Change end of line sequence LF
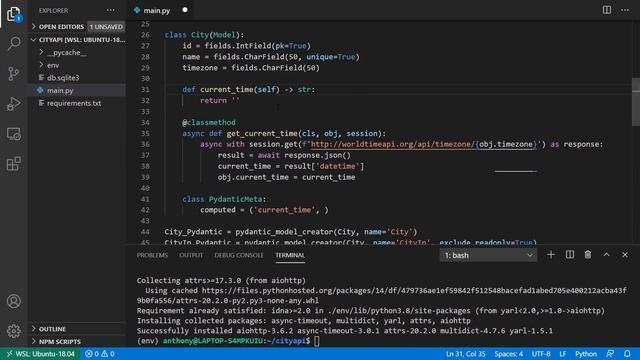640x360 pixels. [562, 354]
